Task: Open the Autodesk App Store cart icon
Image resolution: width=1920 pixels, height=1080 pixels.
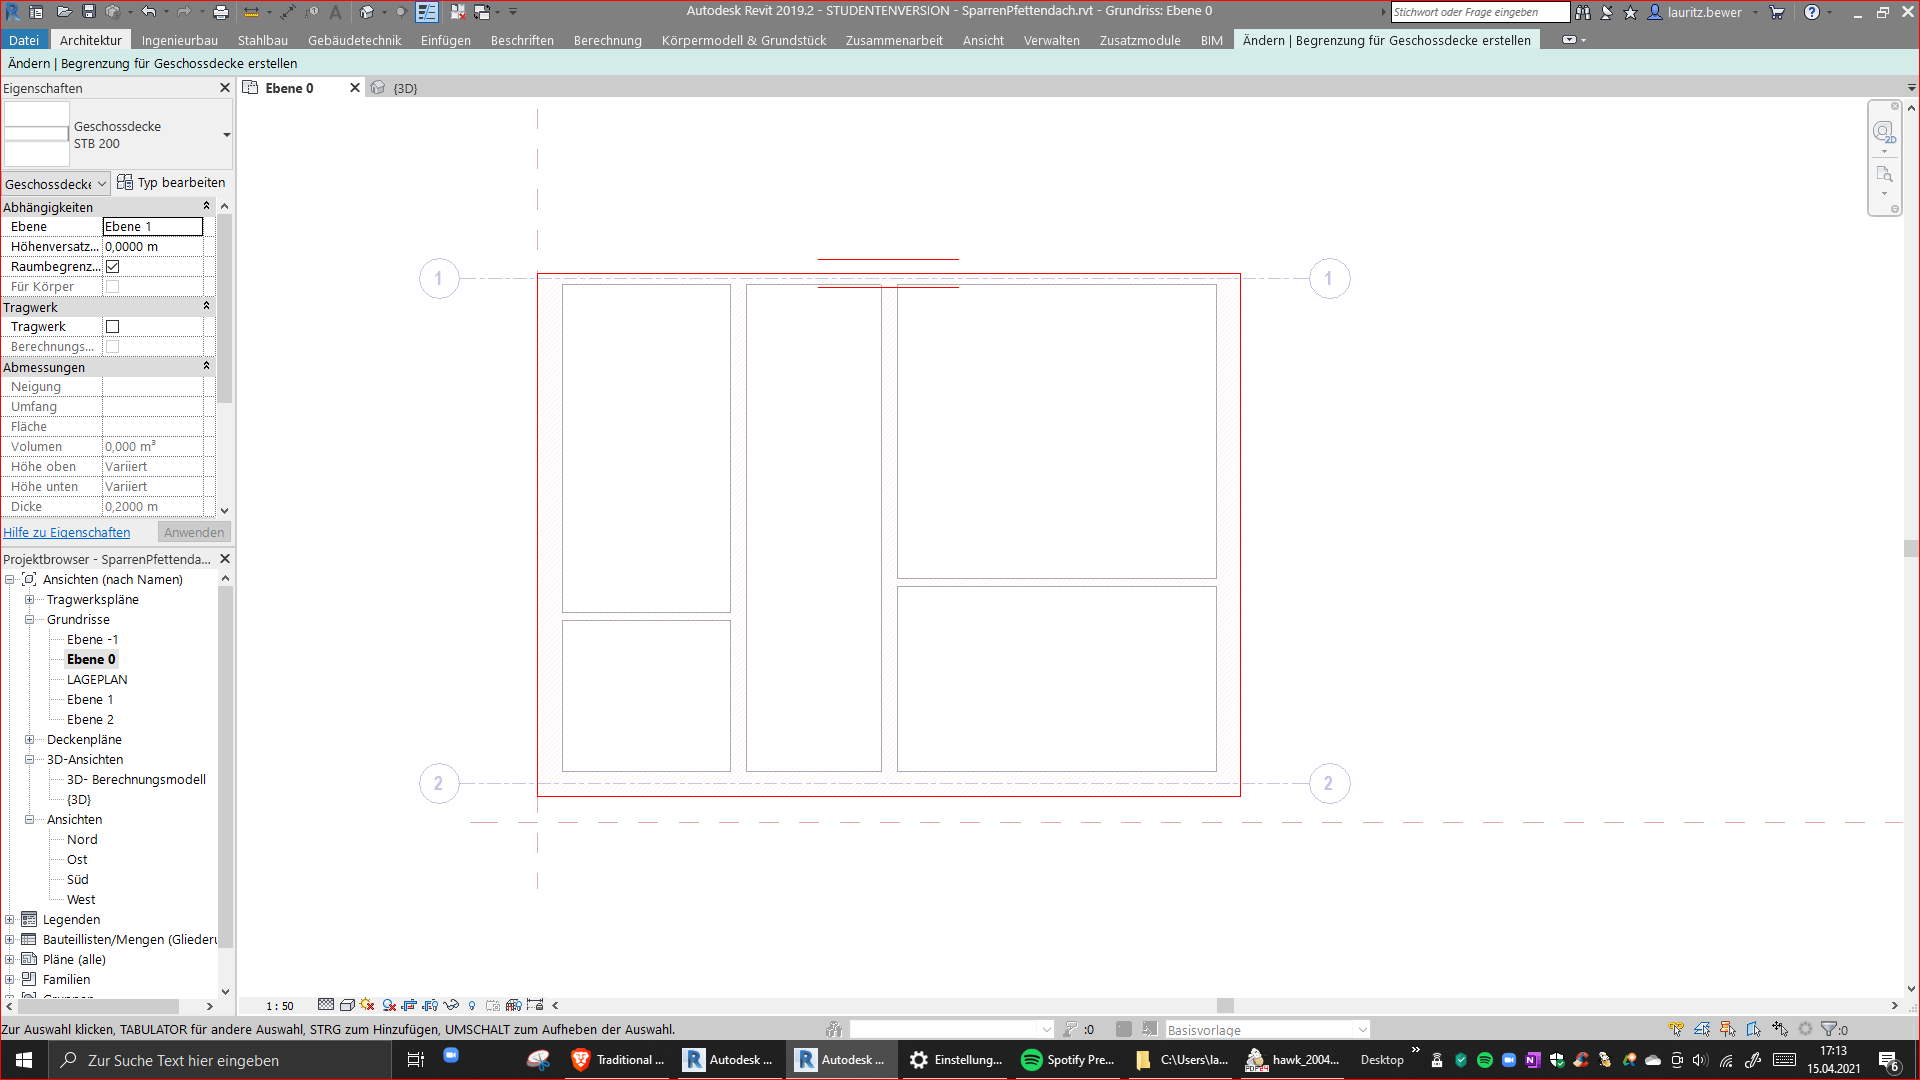Action: coord(1777,12)
